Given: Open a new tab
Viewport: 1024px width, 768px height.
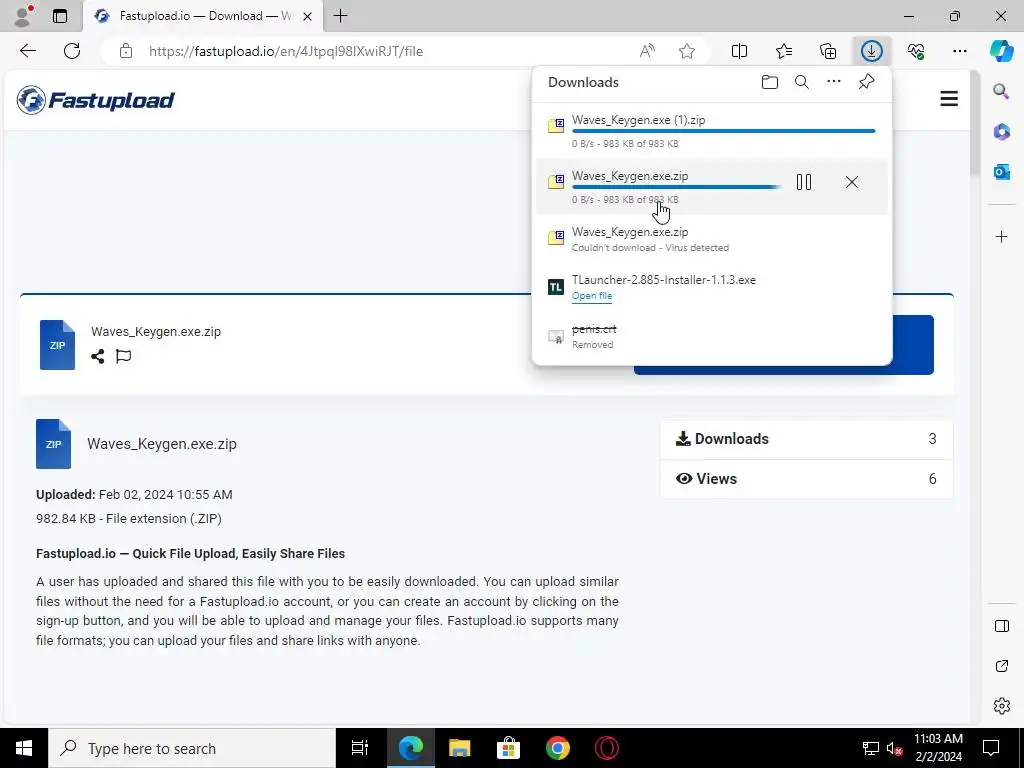Looking at the screenshot, I should [x=340, y=16].
